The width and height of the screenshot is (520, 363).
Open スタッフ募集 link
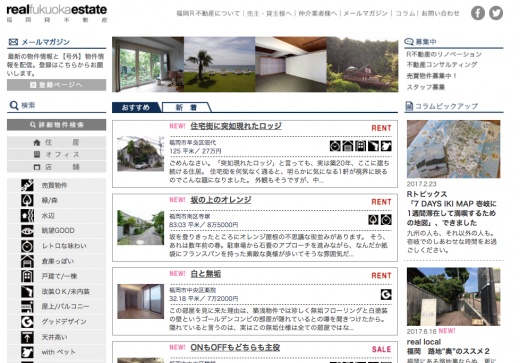click(426, 87)
